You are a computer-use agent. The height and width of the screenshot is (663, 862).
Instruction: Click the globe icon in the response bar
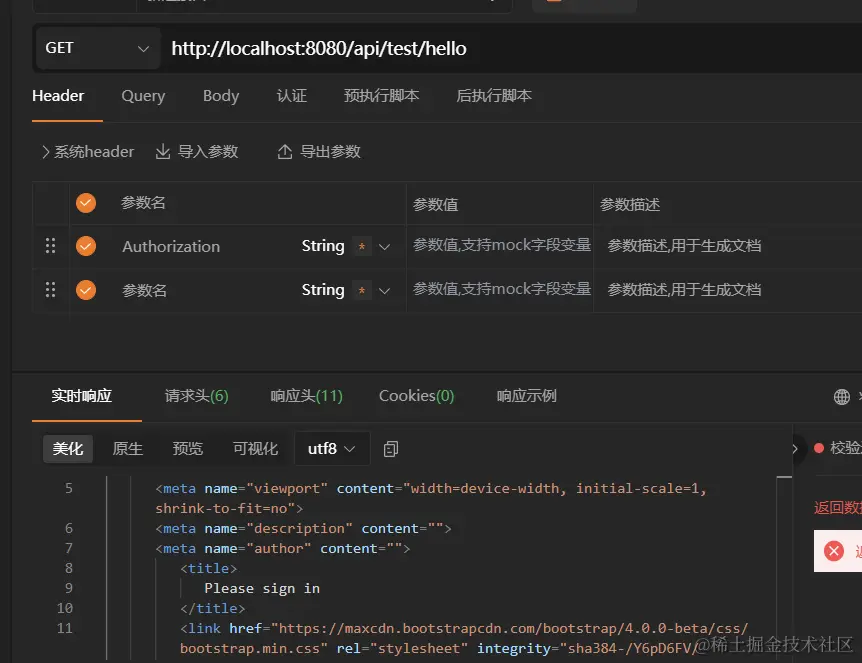(x=842, y=396)
